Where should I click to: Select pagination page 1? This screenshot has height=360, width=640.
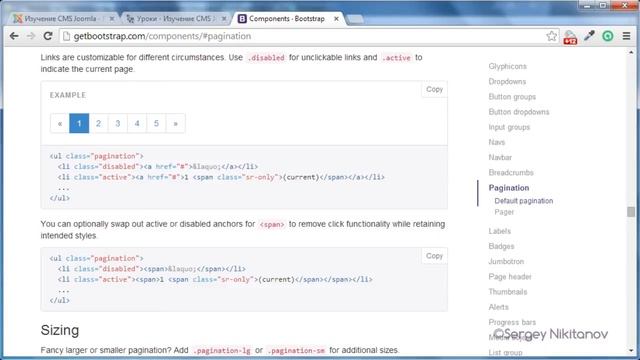tap(79, 123)
